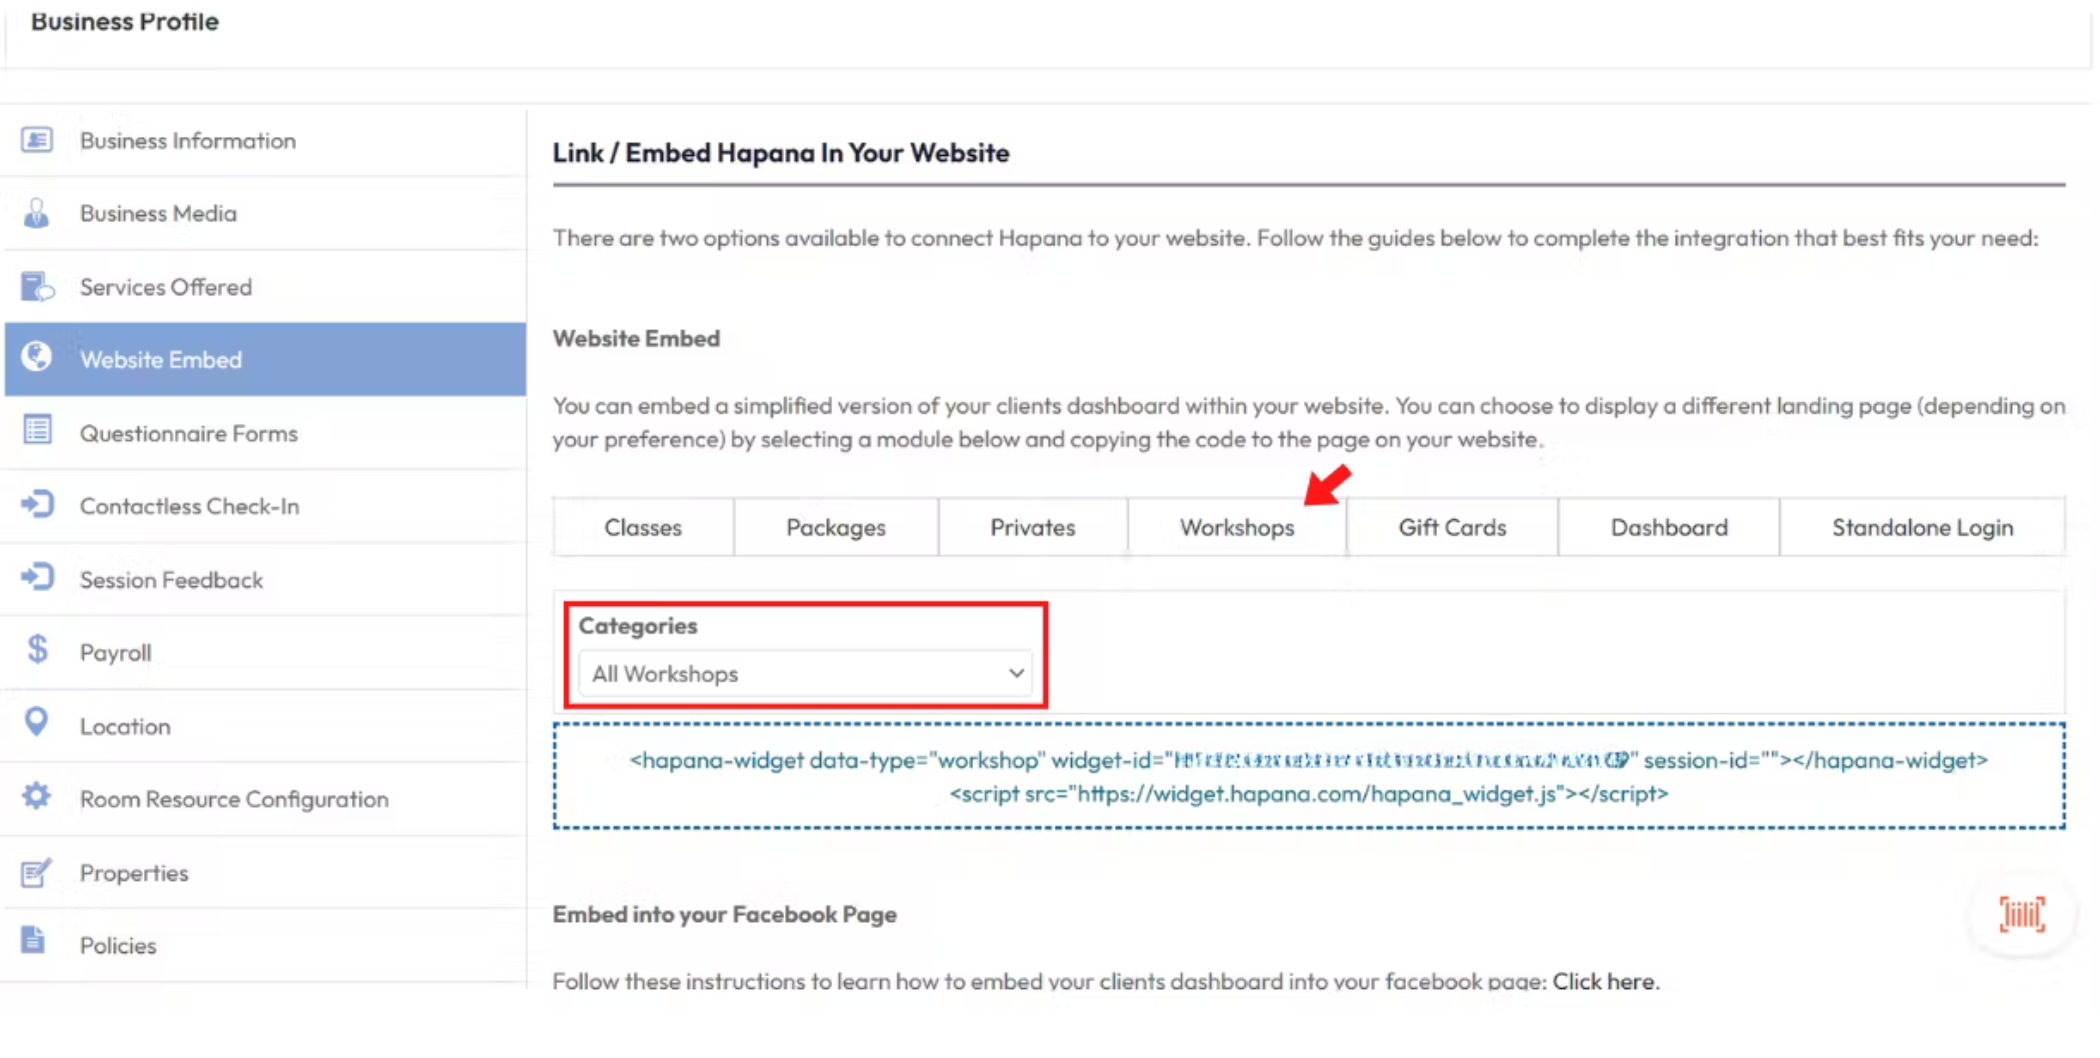The height and width of the screenshot is (1058, 2100).
Task: Click the Services Offered icon
Action: coord(37,287)
